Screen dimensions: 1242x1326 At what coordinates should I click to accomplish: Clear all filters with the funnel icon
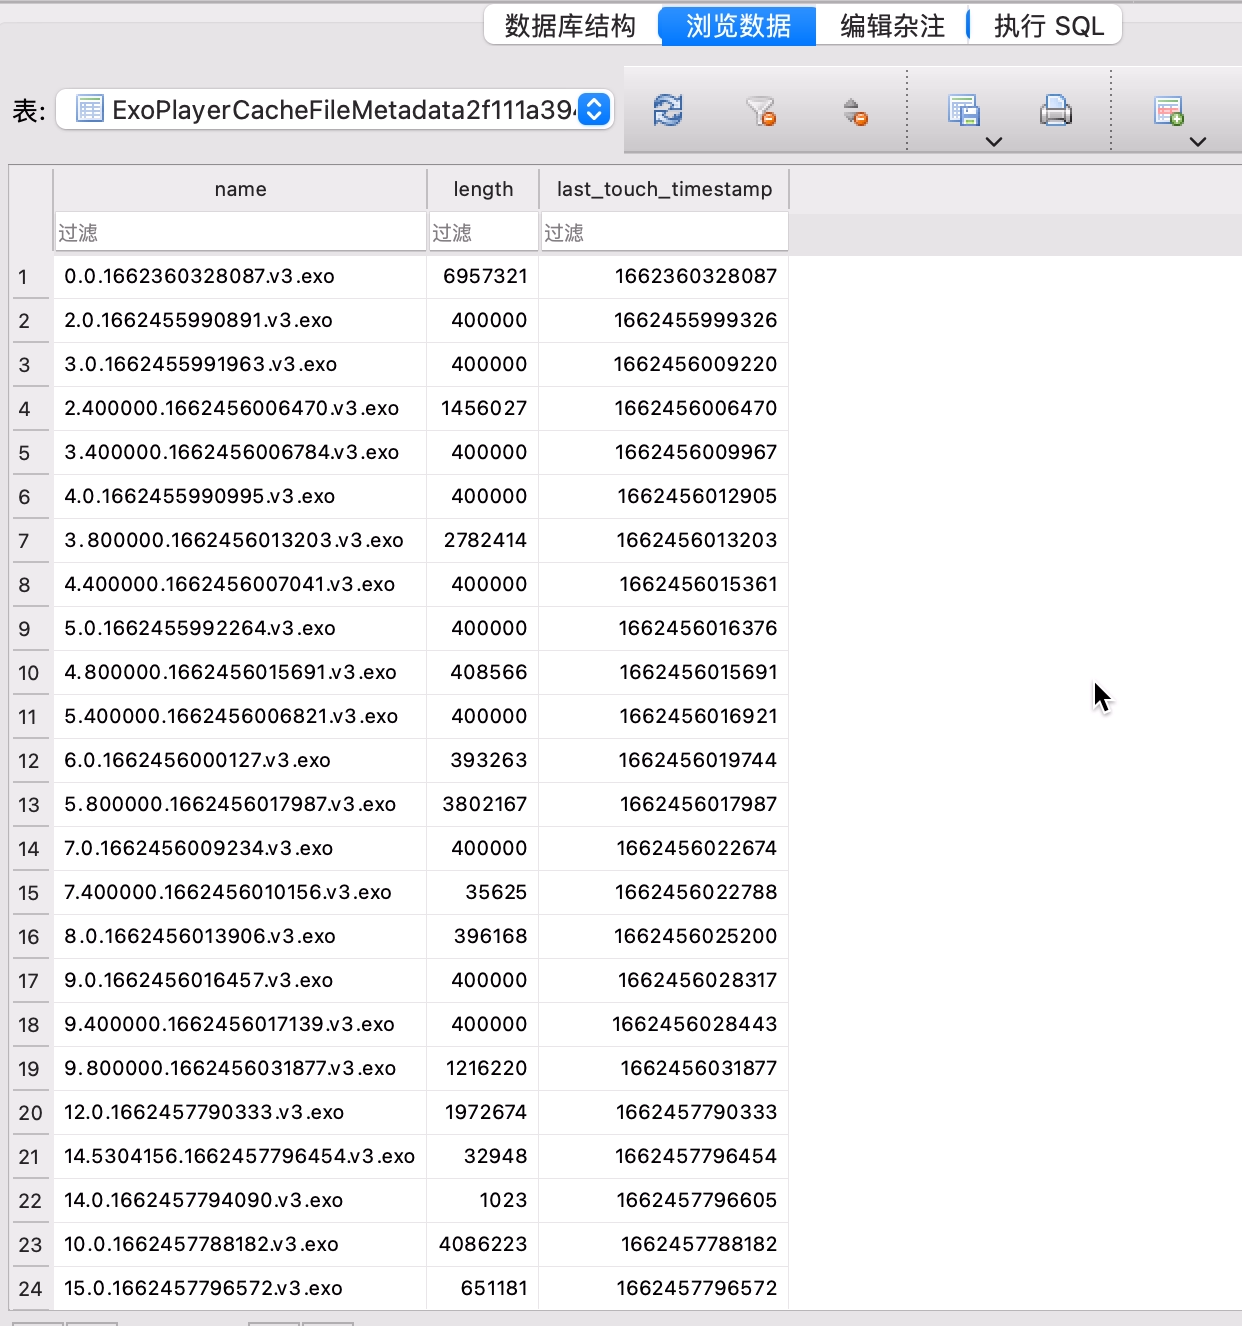(761, 110)
